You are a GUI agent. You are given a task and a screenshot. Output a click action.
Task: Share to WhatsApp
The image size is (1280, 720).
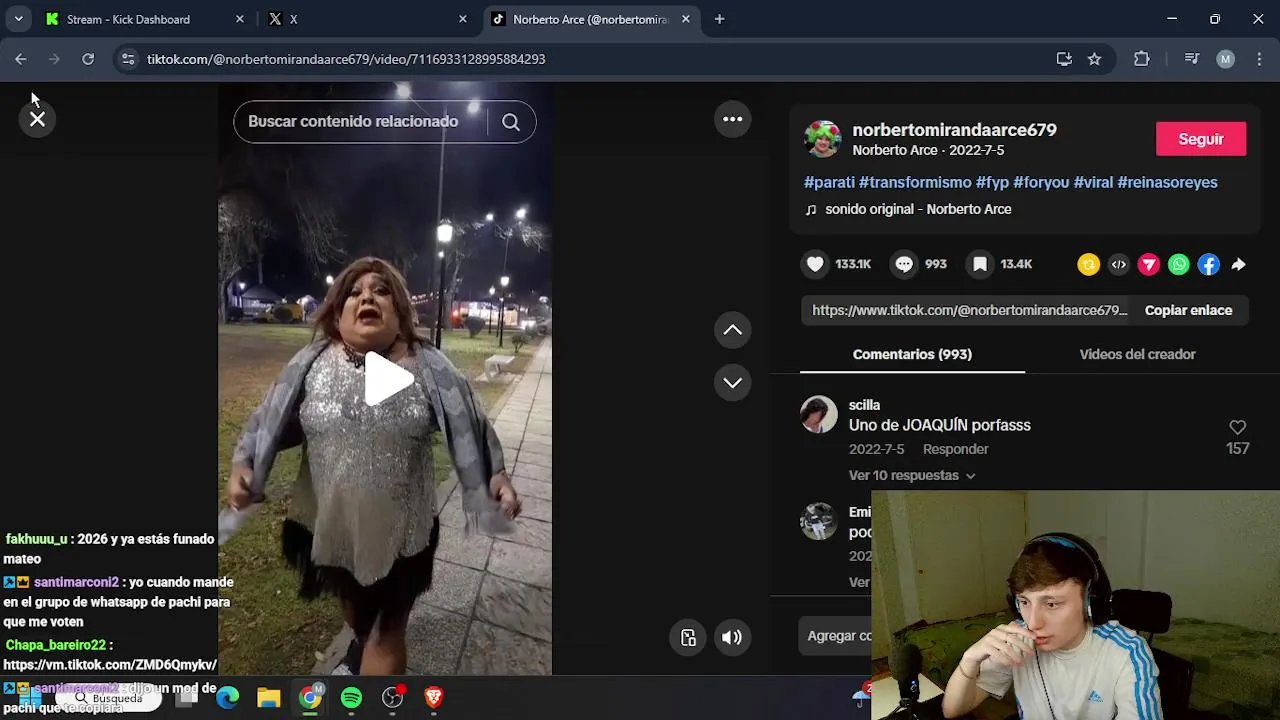[x=1179, y=264]
